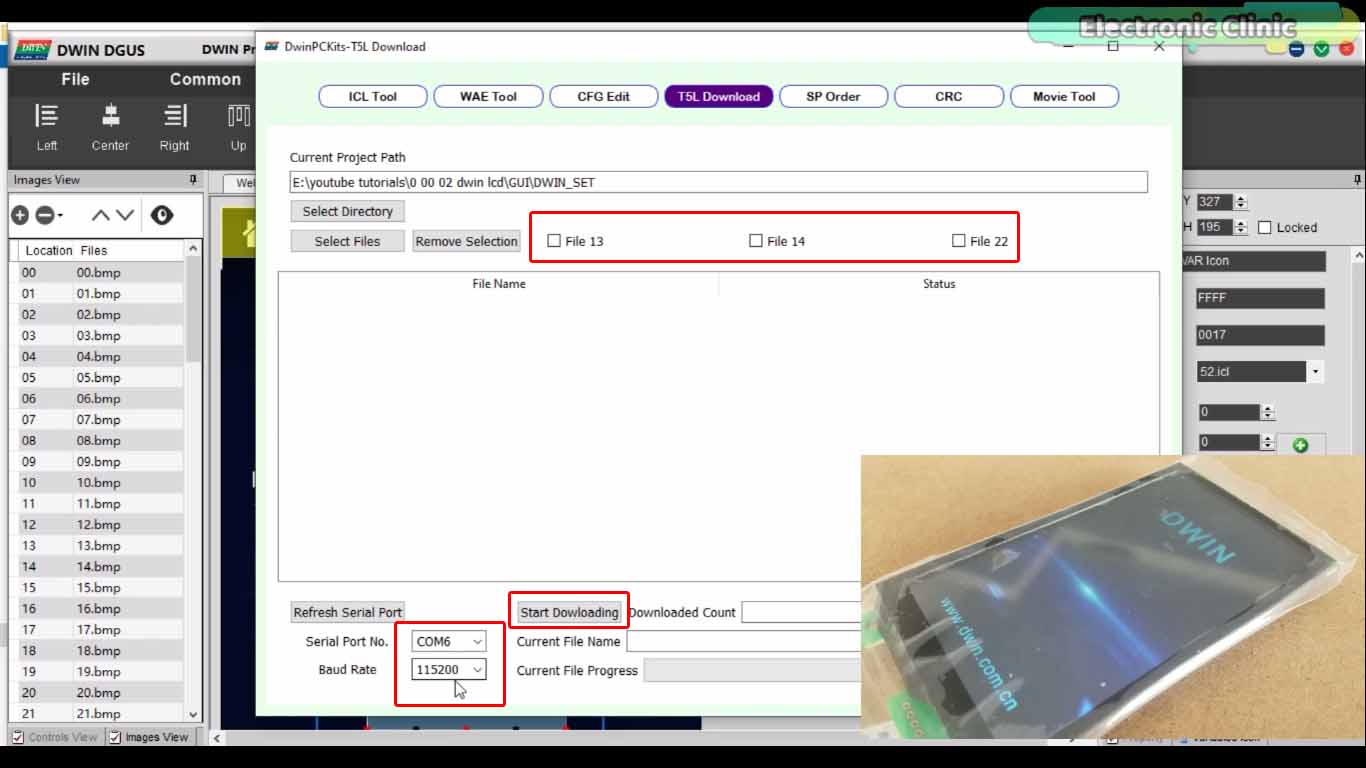The image size is (1366, 768).
Task: Click the File Name column header
Action: point(499,284)
